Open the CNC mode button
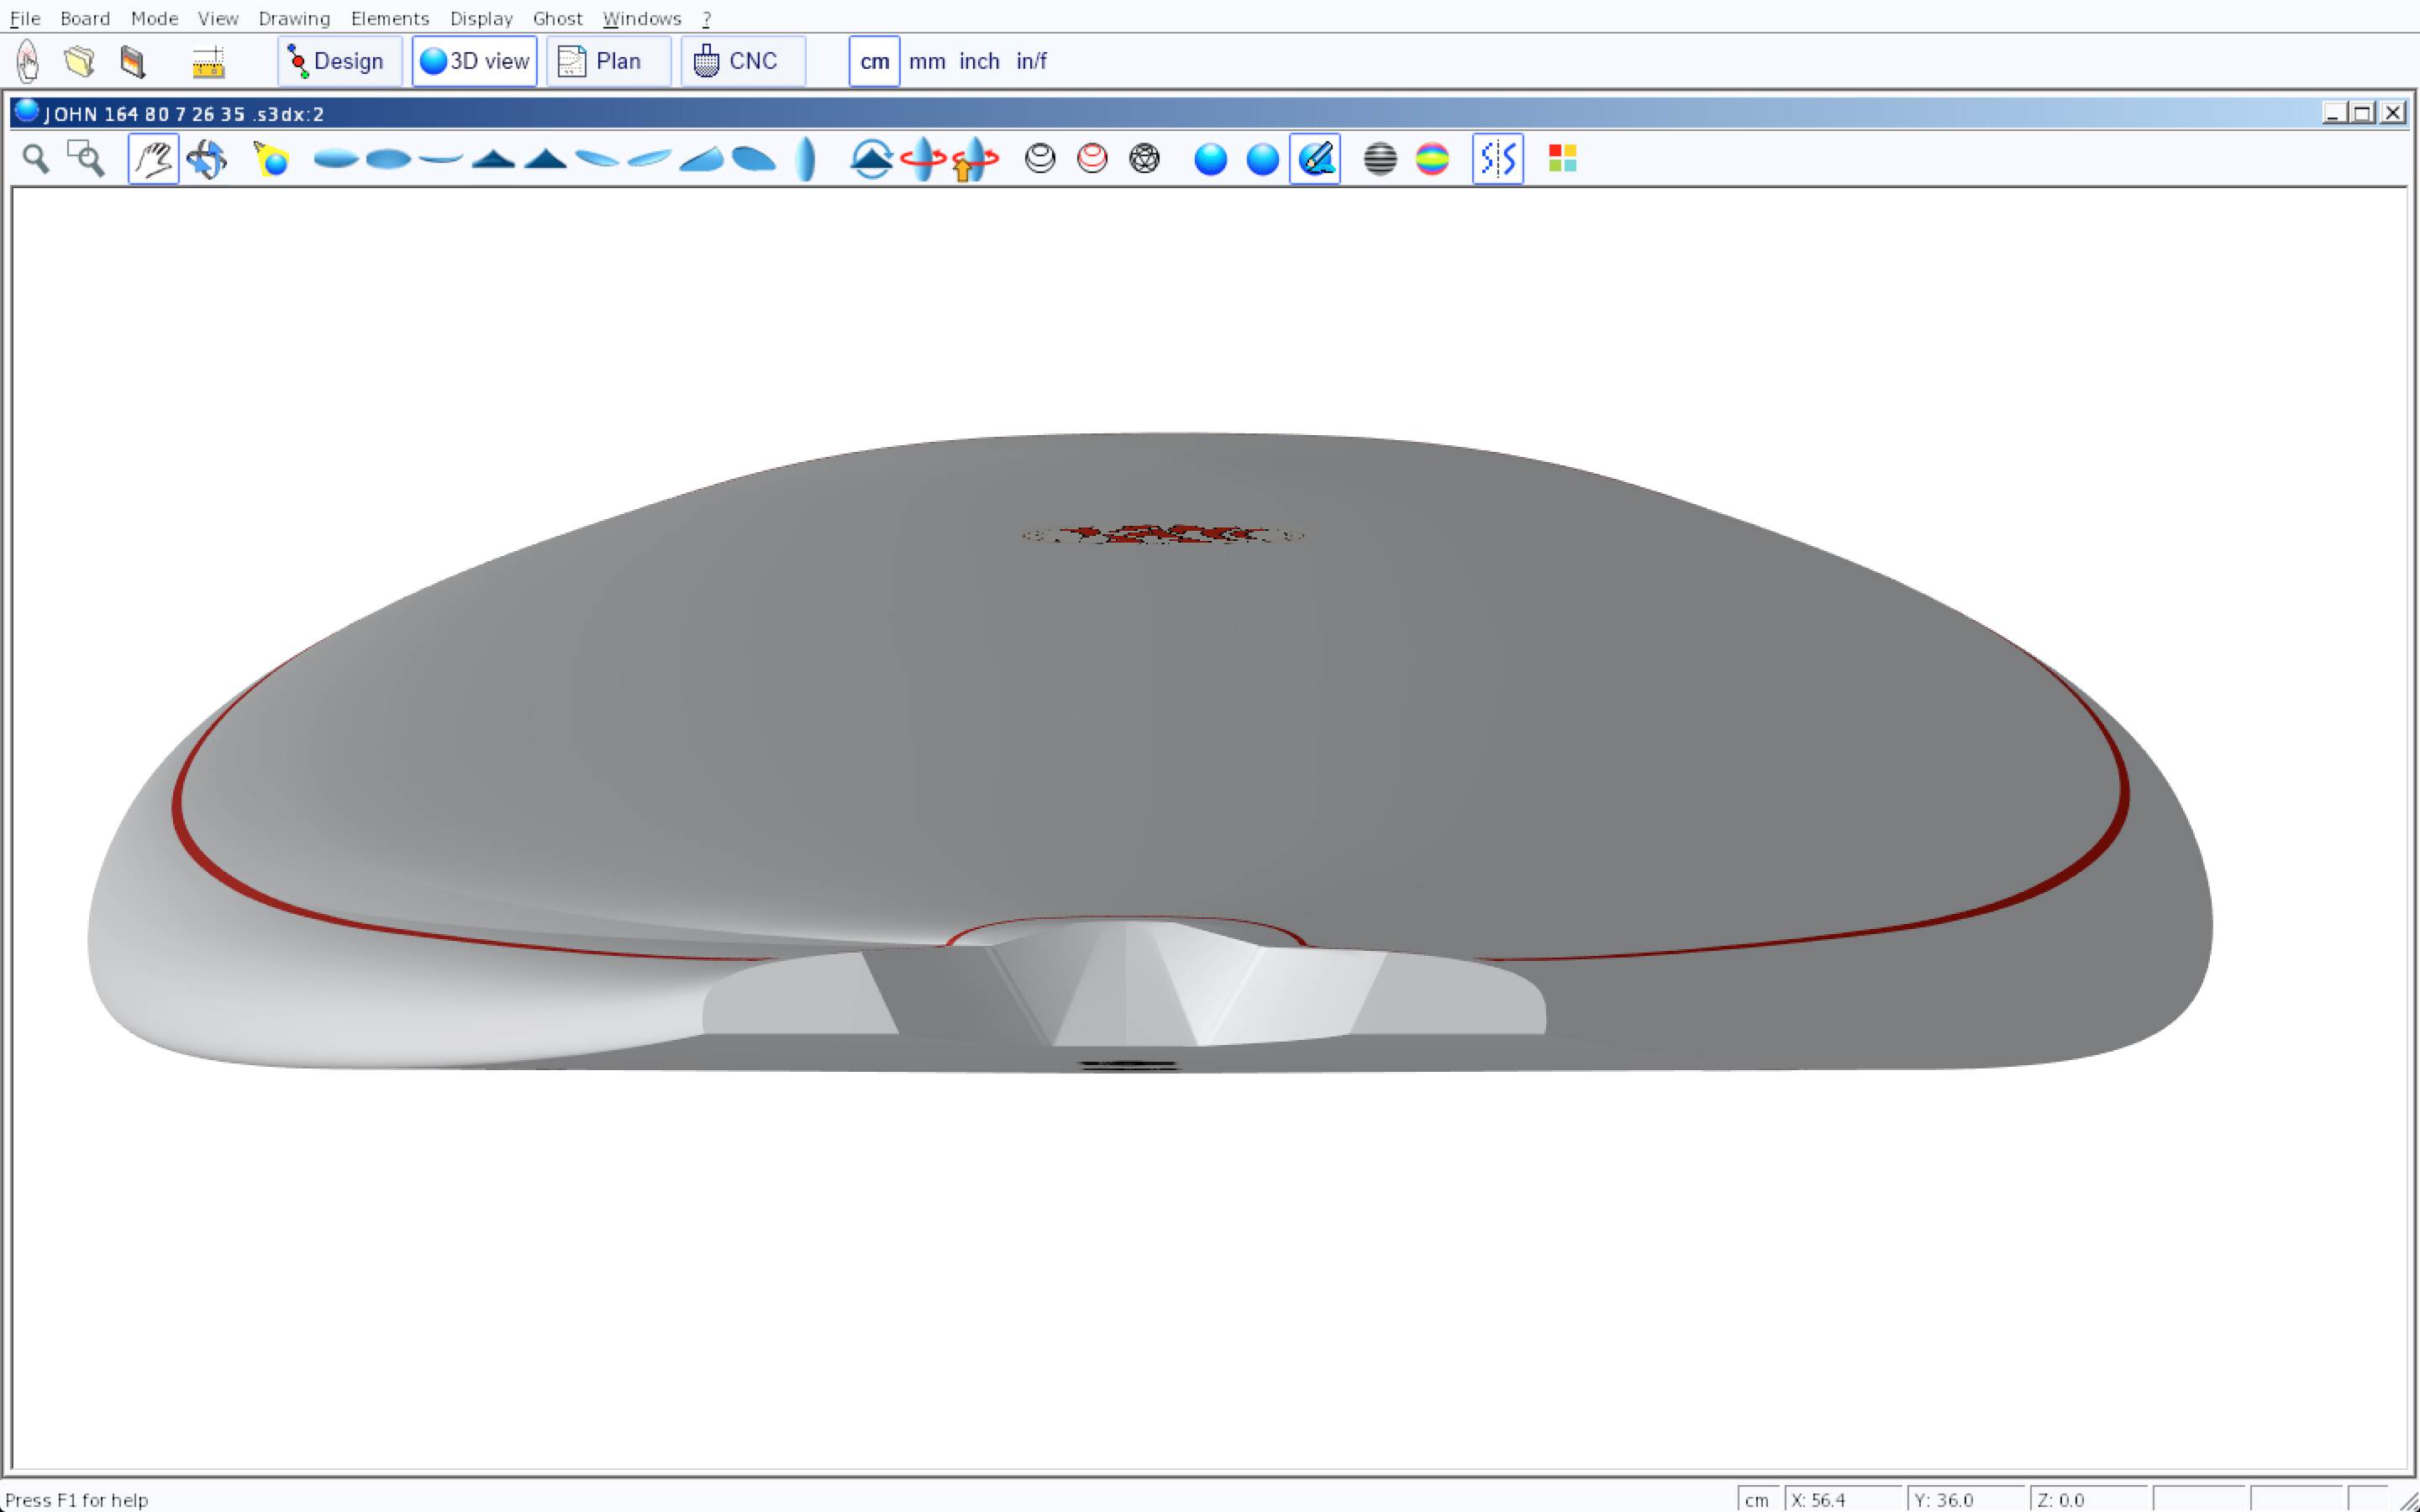The height and width of the screenshot is (1512, 2420). (742, 61)
